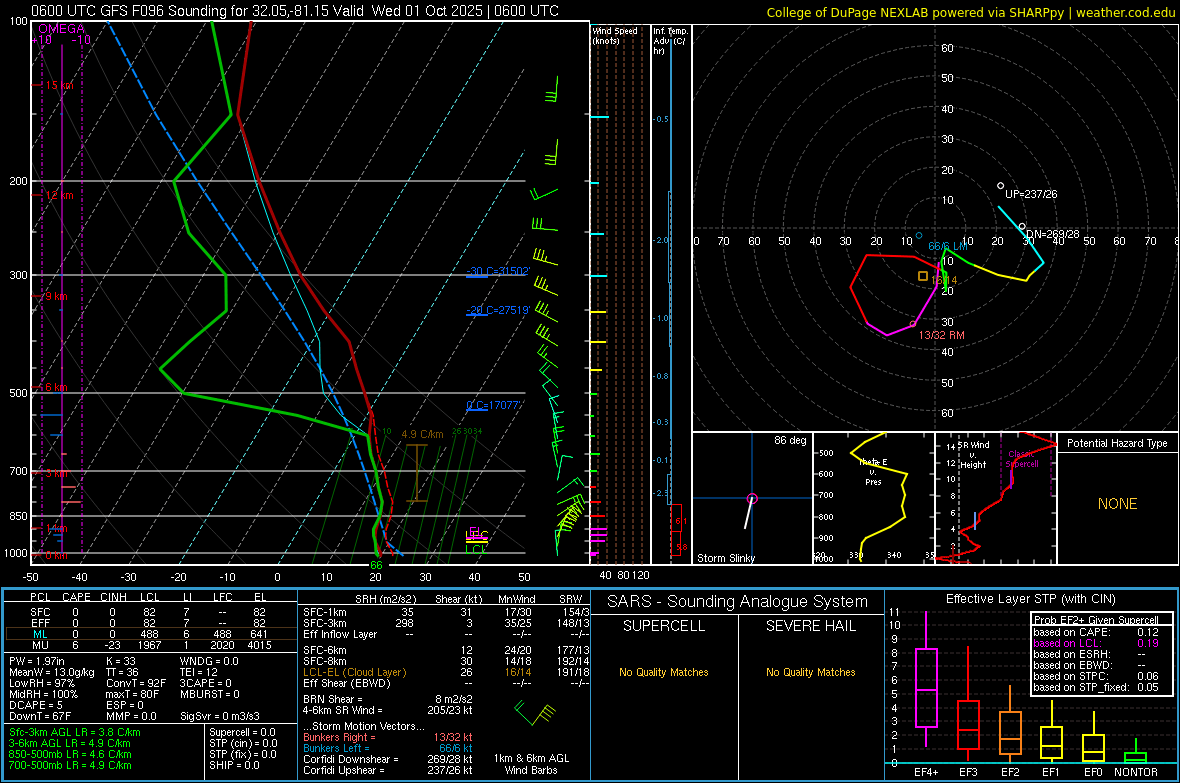1180x783 pixels.
Task: Click the "15 km" height marker
Action: tap(59, 85)
